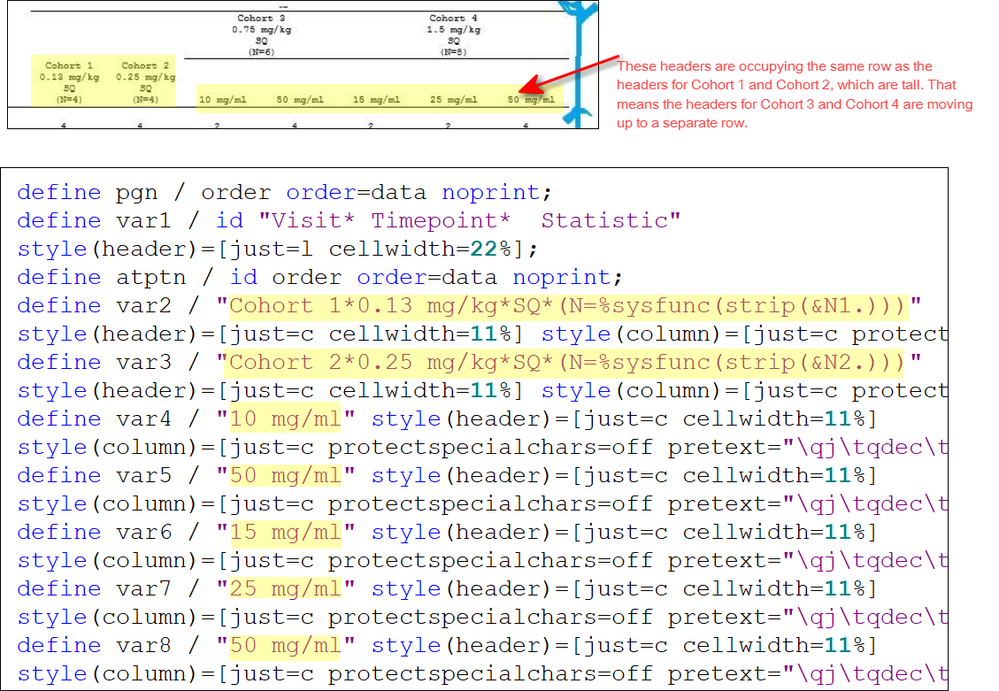Click the "define var4" code line
999x691 pixels.
click(447, 418)
